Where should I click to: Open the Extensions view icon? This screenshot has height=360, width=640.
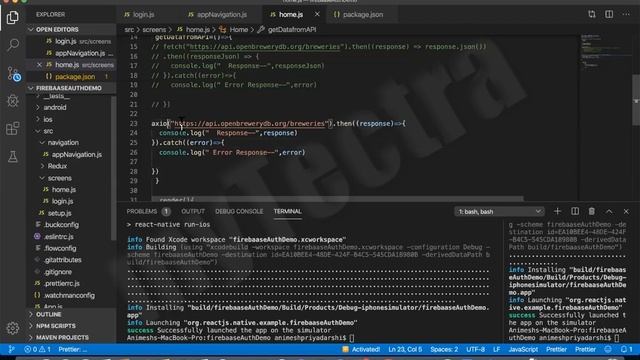(13, 129)
